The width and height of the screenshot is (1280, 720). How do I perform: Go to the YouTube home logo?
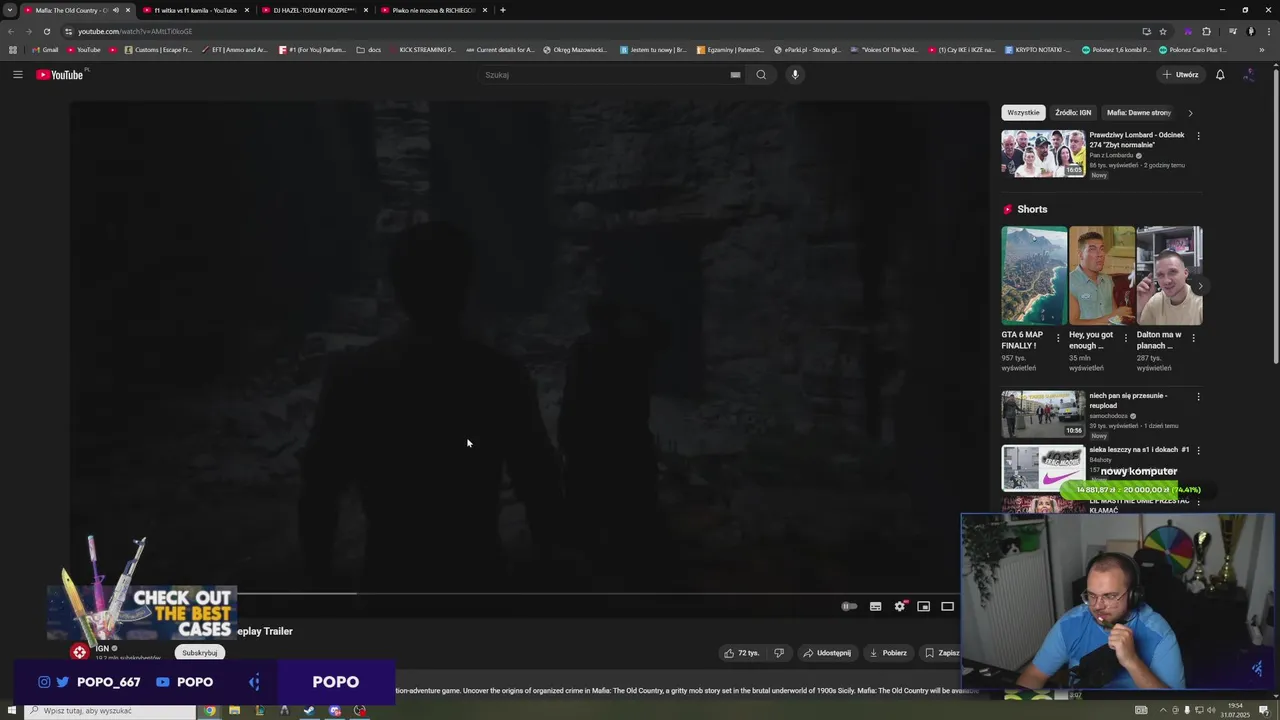[x=62, y=75]
